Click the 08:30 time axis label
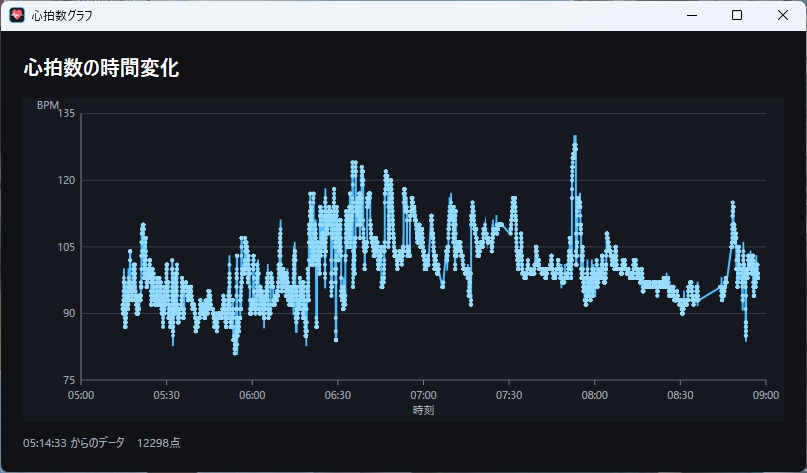Image resolution: width=807 pixels, height=473 pixels. pyautogui.click(x=680, y=395)
